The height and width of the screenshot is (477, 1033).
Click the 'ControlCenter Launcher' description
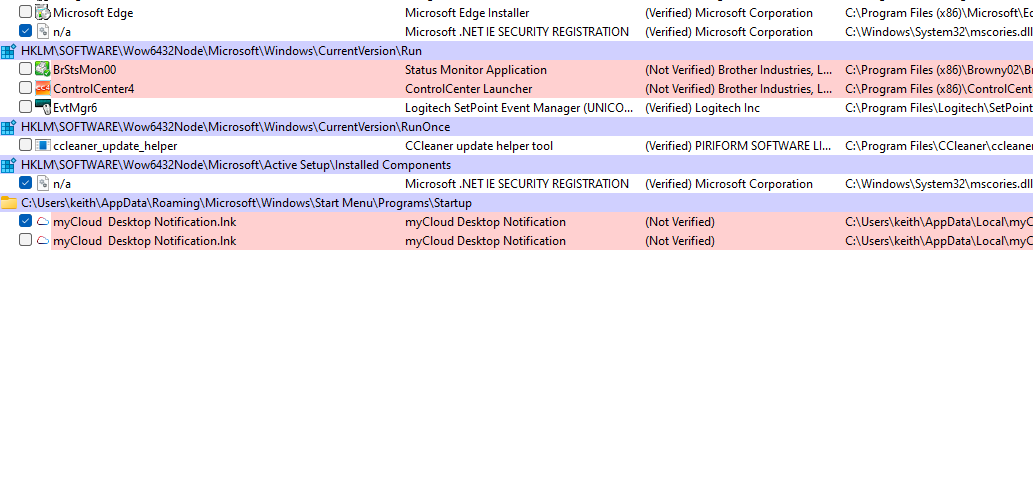[x=468, y=89]
